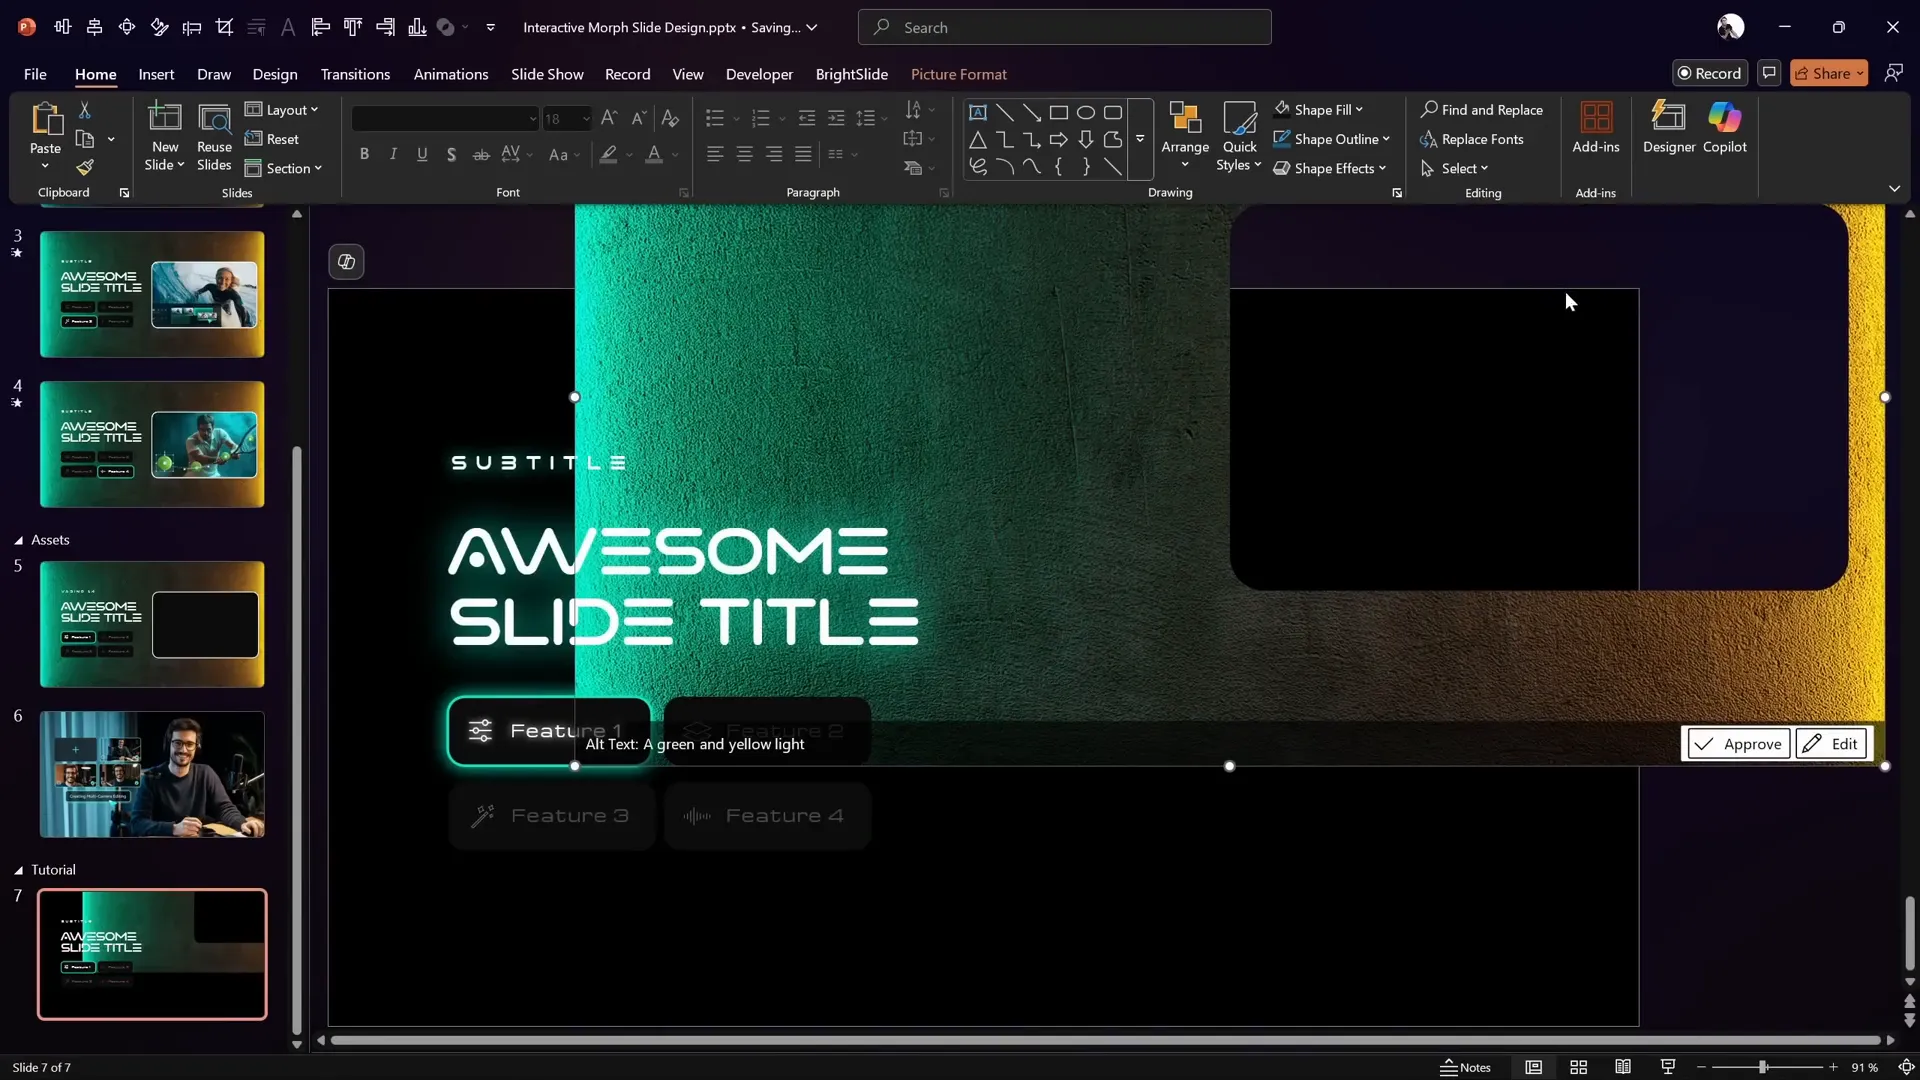This screenshot has width=1920, height=1080.
Task: Open the Arrange menu icon
Action: (1185, 119)
